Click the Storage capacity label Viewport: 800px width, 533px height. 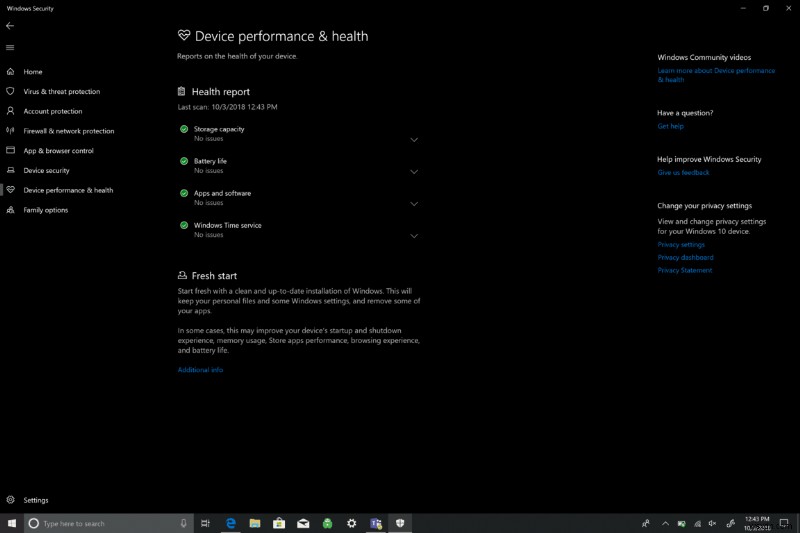pos(219,130)
